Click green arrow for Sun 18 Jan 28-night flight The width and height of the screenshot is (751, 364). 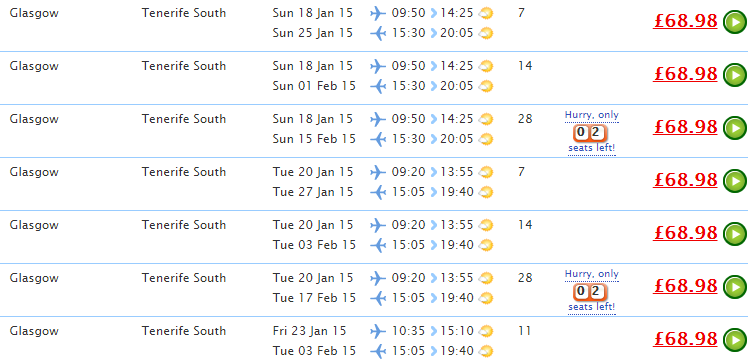735,128
